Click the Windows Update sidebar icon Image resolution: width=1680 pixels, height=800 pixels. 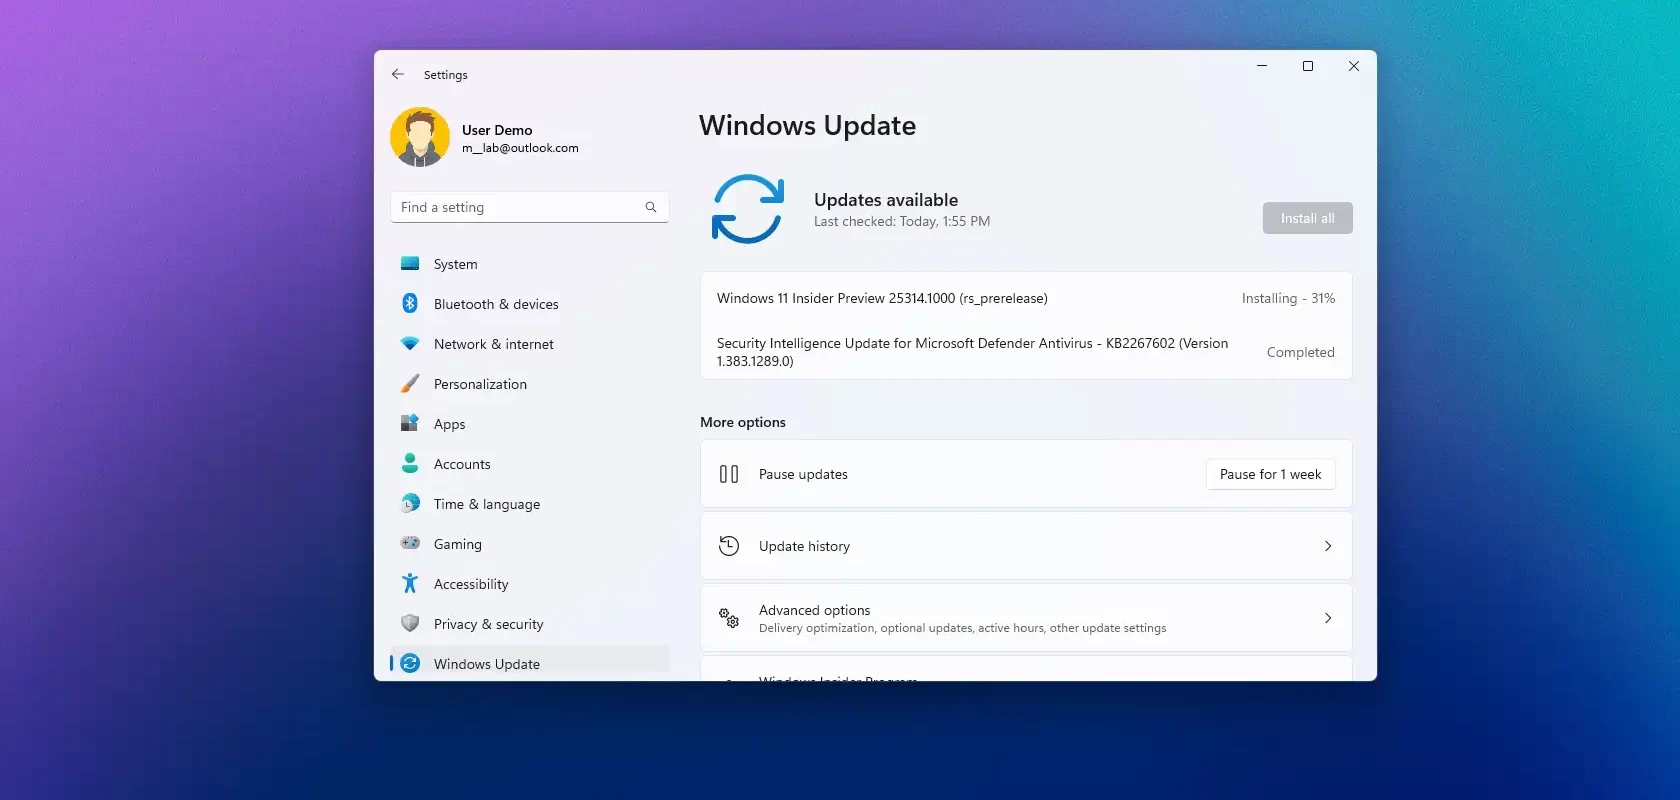pyautogui.click(x=410, y=663)
